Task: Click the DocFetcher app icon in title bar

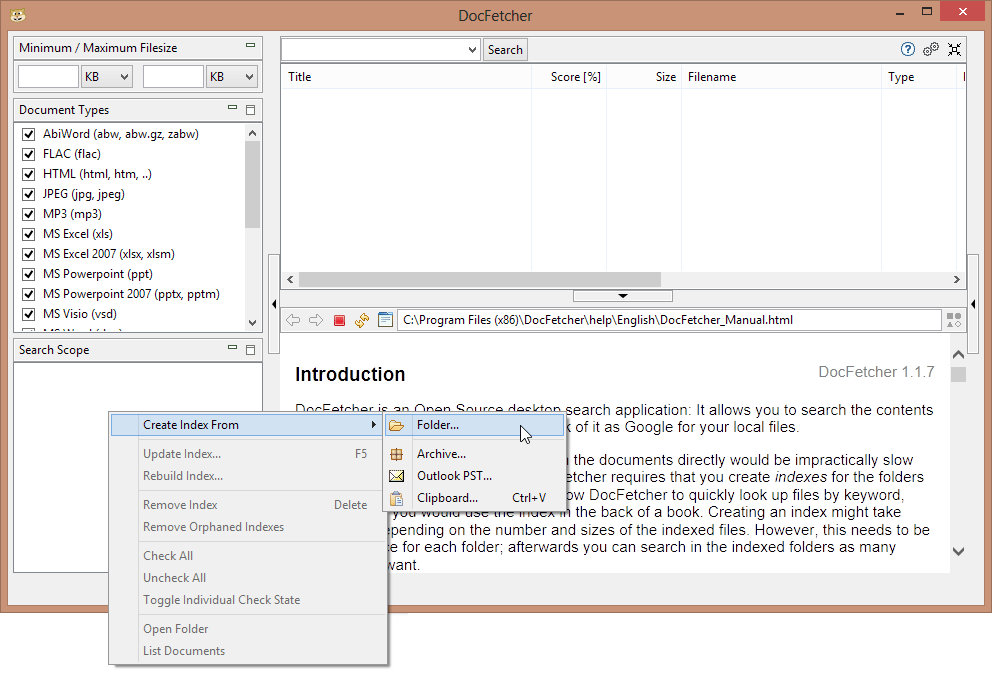Action: (18, 15)
